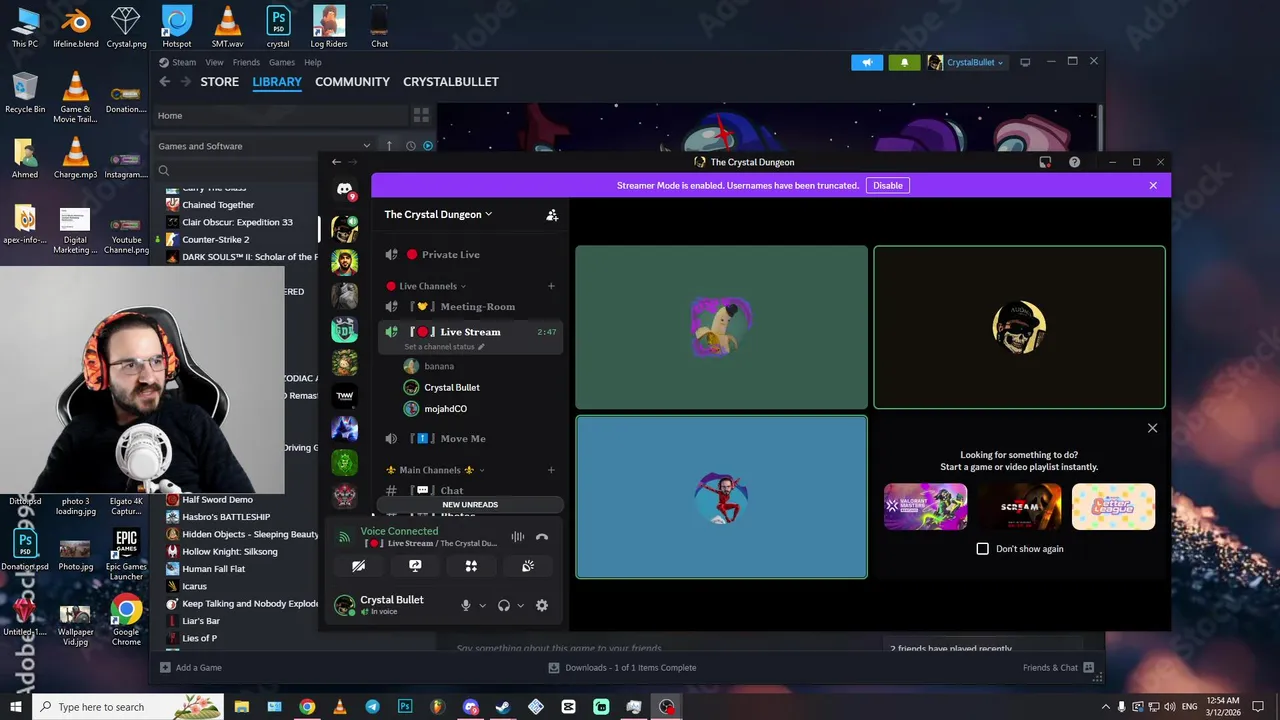
Task: Click Steam announcements megaphone button
Action: pos(867,62)
